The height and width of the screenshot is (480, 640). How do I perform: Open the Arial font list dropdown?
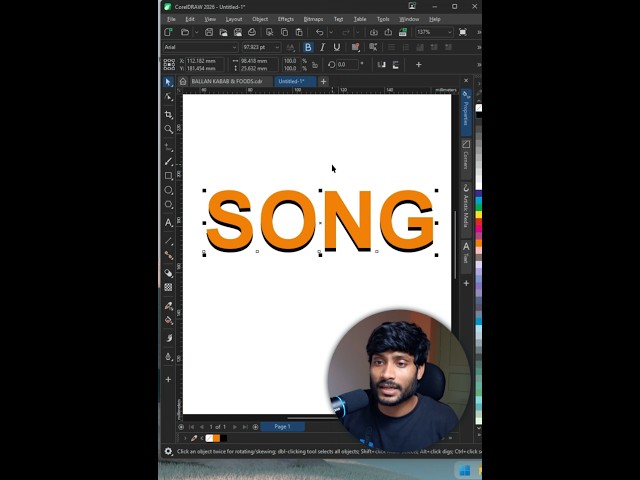tap(234, 47)
